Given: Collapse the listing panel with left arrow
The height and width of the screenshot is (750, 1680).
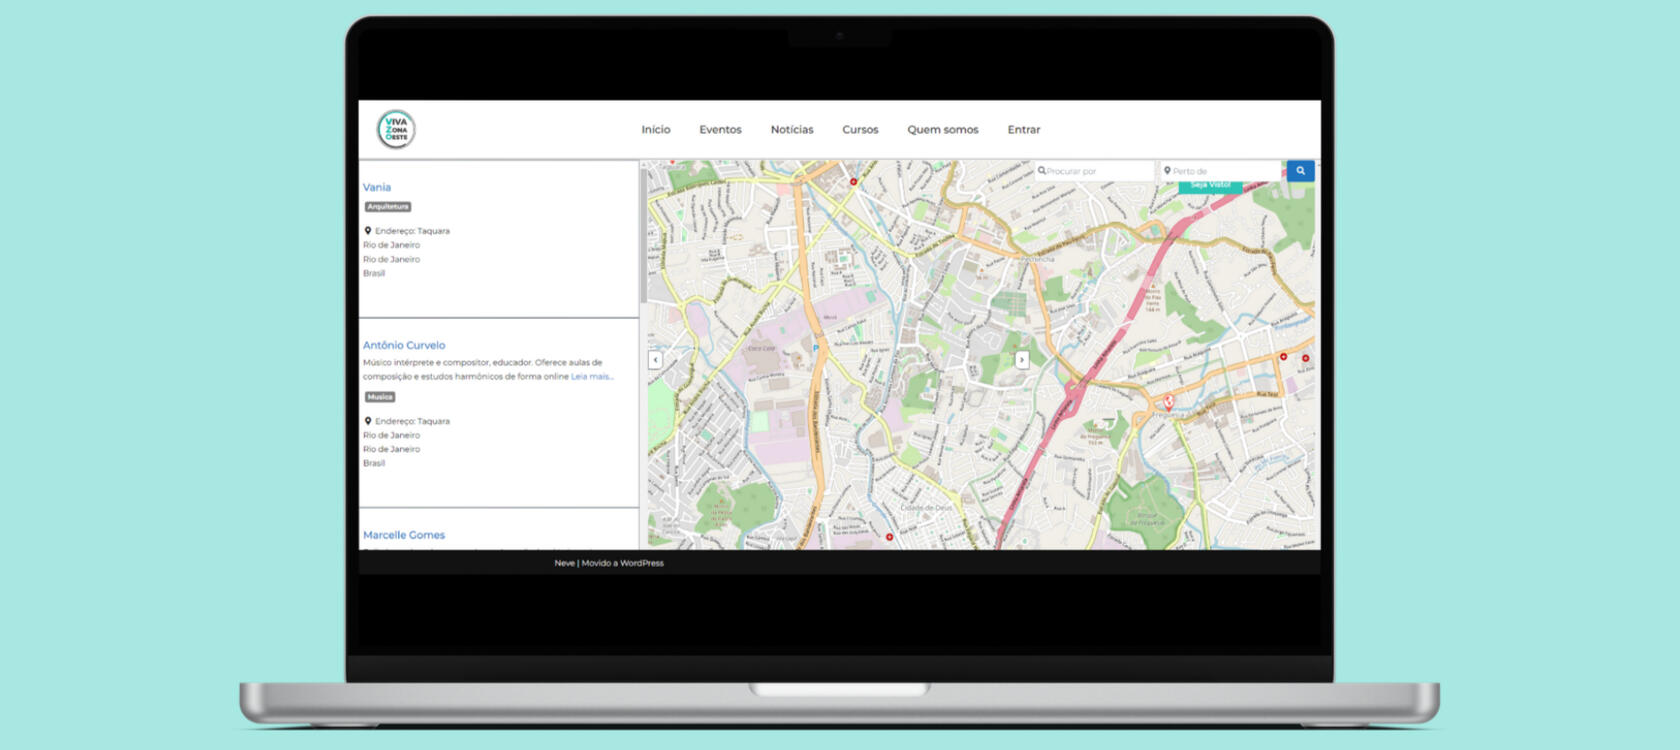Looking at the screenshot, I should pos(655,360).
